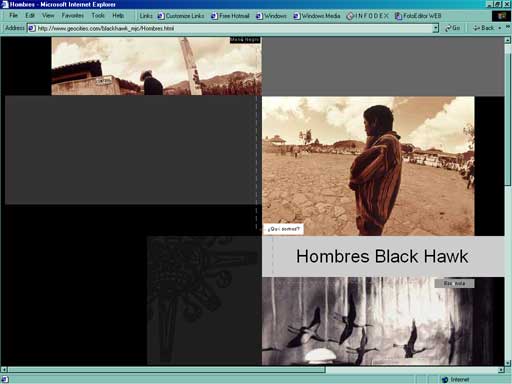Click the Free Hotmail page icon
Screen dimensions: 512x384
click(214, 16)
